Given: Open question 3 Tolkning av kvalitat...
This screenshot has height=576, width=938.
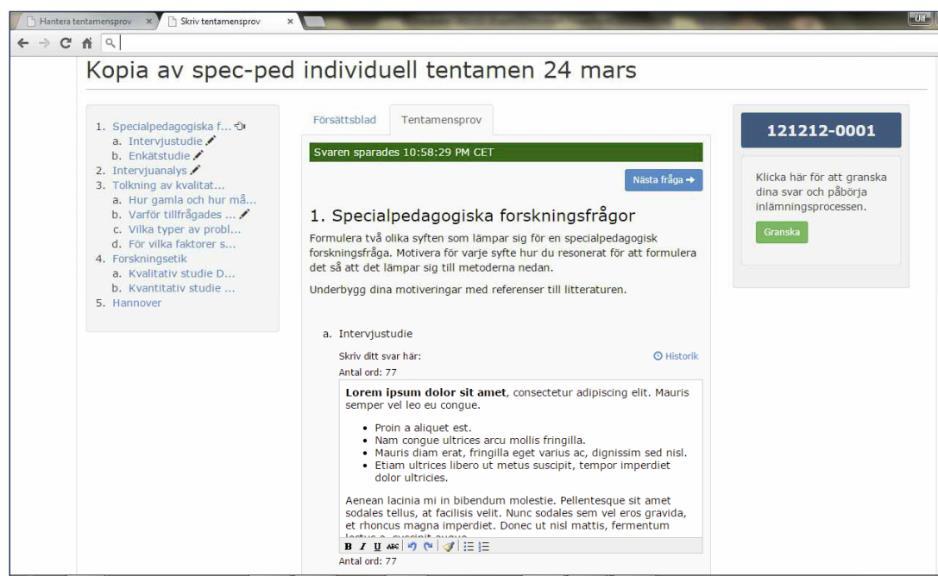Looking at the screenshot, I should coord(168,185).
